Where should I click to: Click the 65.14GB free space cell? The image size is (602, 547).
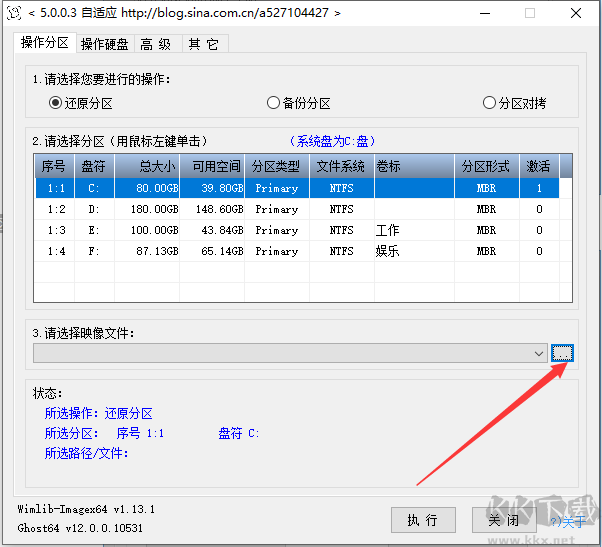point(212,251)
